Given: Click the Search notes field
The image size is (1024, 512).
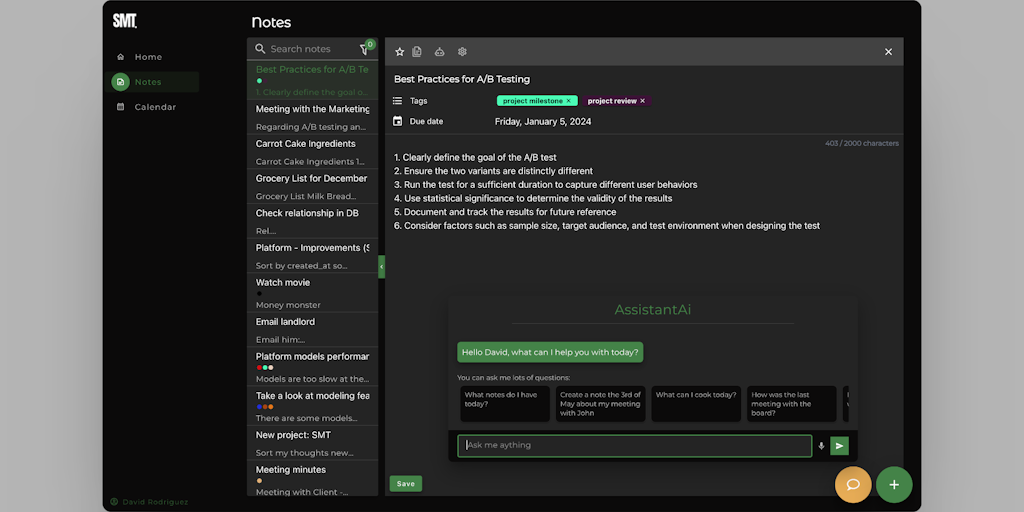Looking at the screenshot, I should (310, 49).
